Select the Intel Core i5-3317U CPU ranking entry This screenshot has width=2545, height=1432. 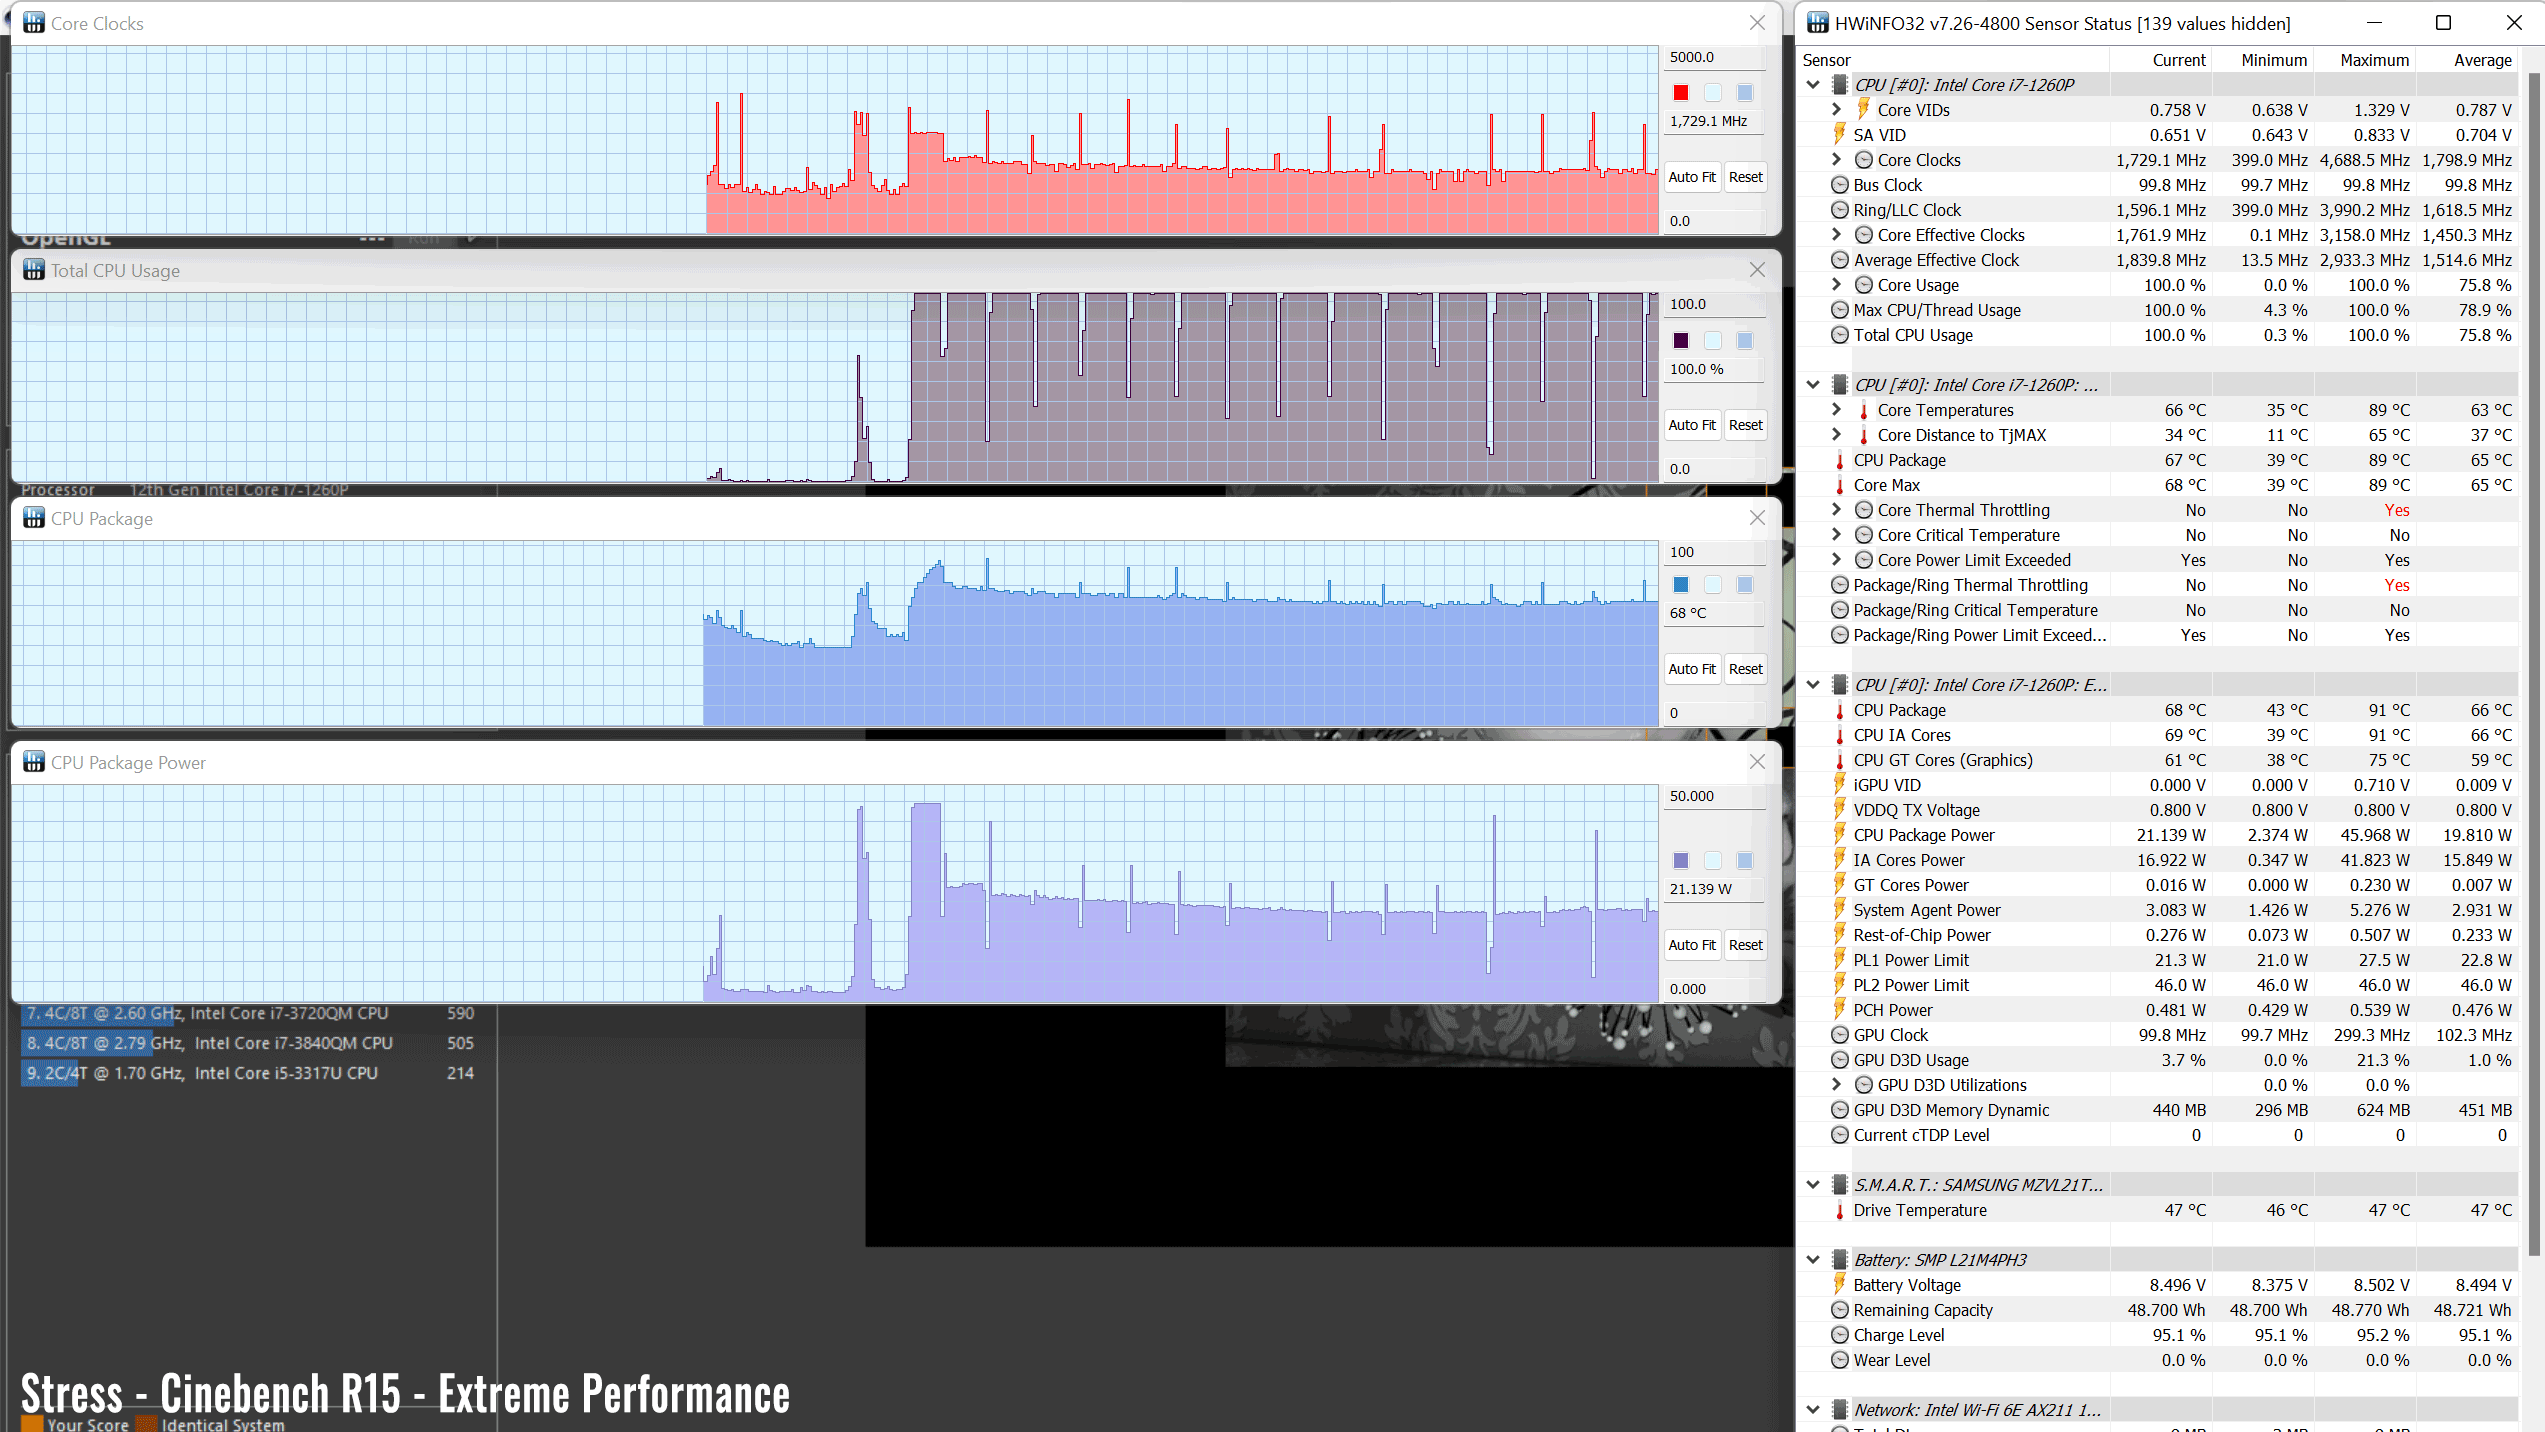pos(251,1073)
